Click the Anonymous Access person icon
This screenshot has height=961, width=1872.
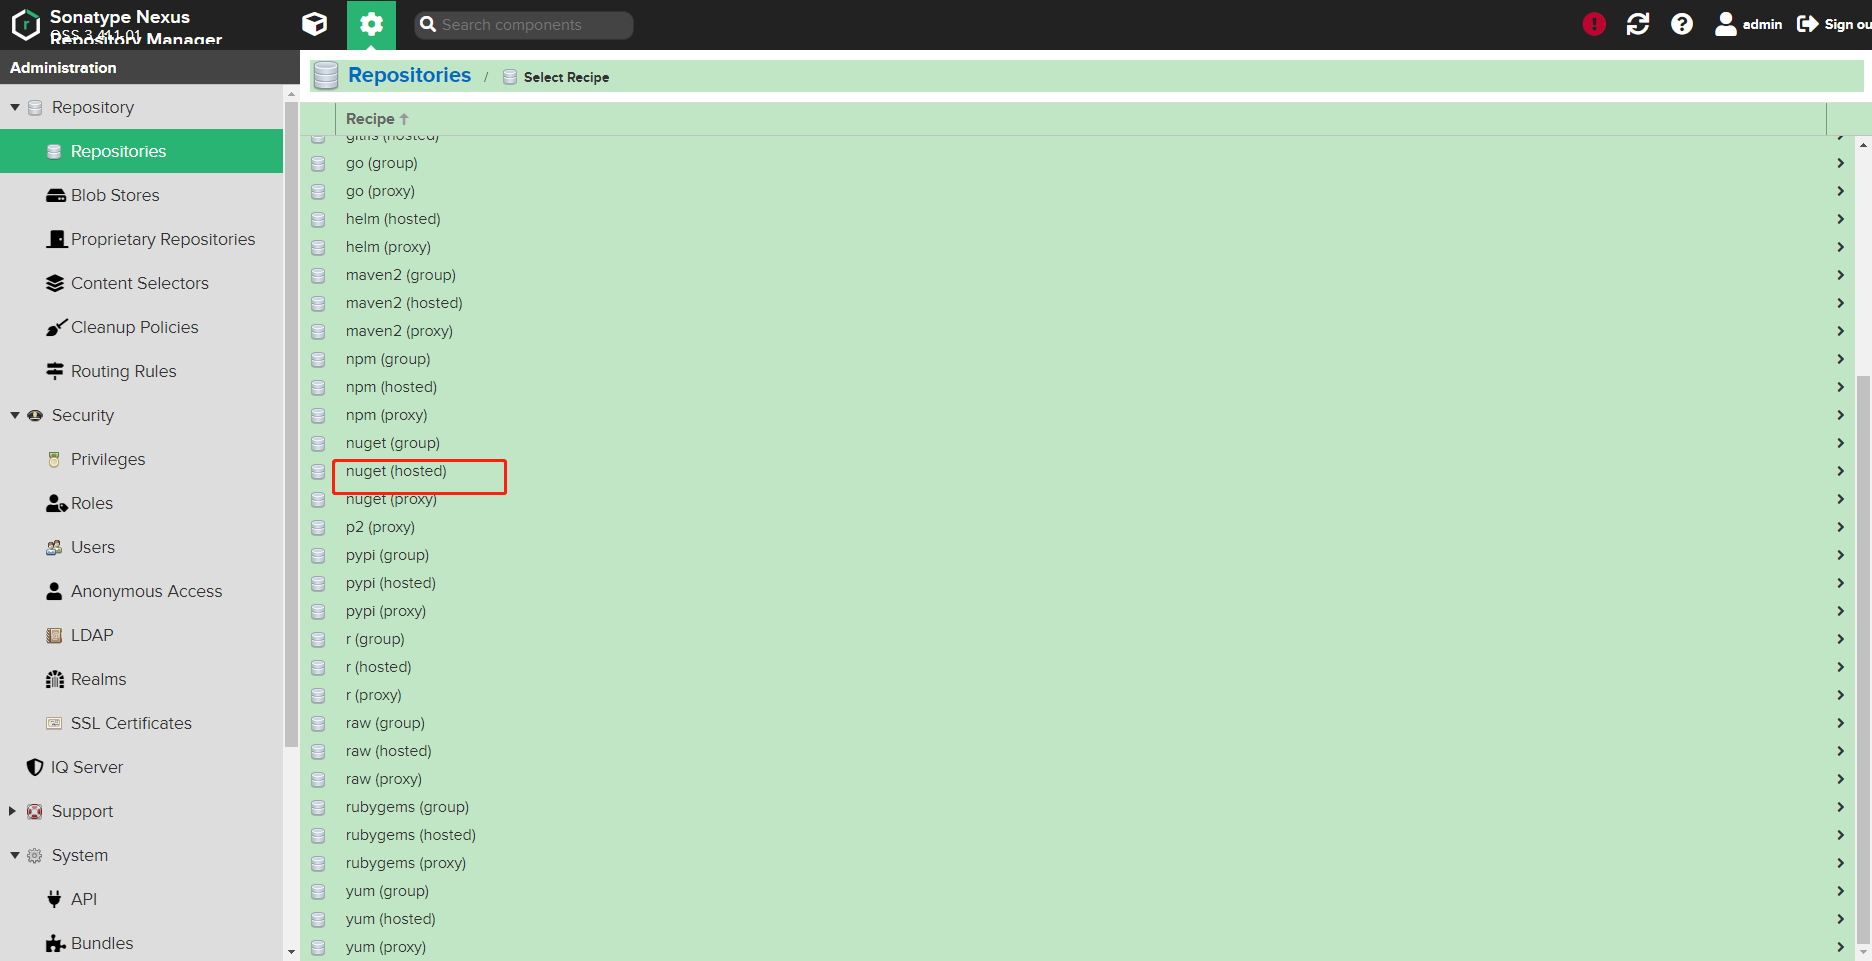54,591
